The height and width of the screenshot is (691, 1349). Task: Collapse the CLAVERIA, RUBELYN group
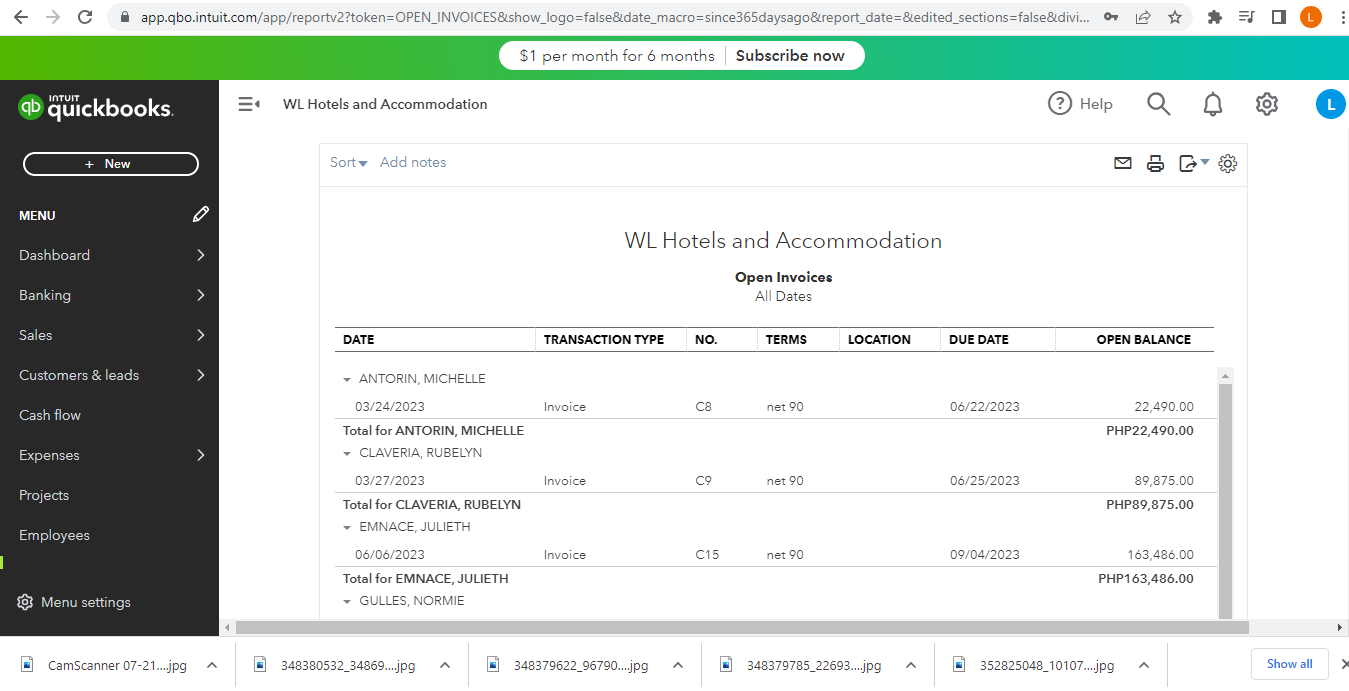click(x=347, y=454)
